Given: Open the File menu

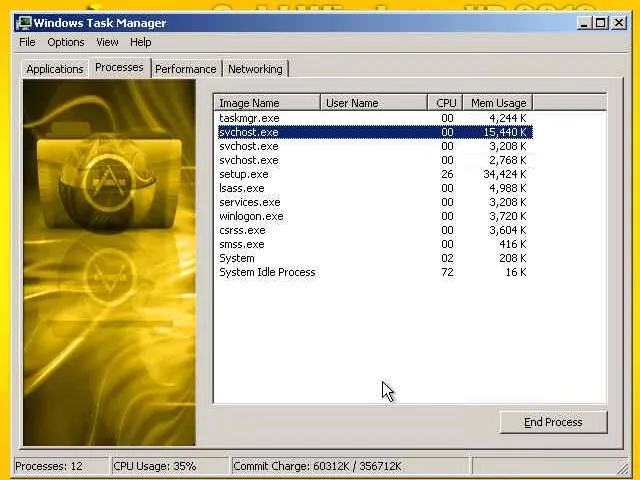Looking at the screenshot, I should tap(27, 42).
